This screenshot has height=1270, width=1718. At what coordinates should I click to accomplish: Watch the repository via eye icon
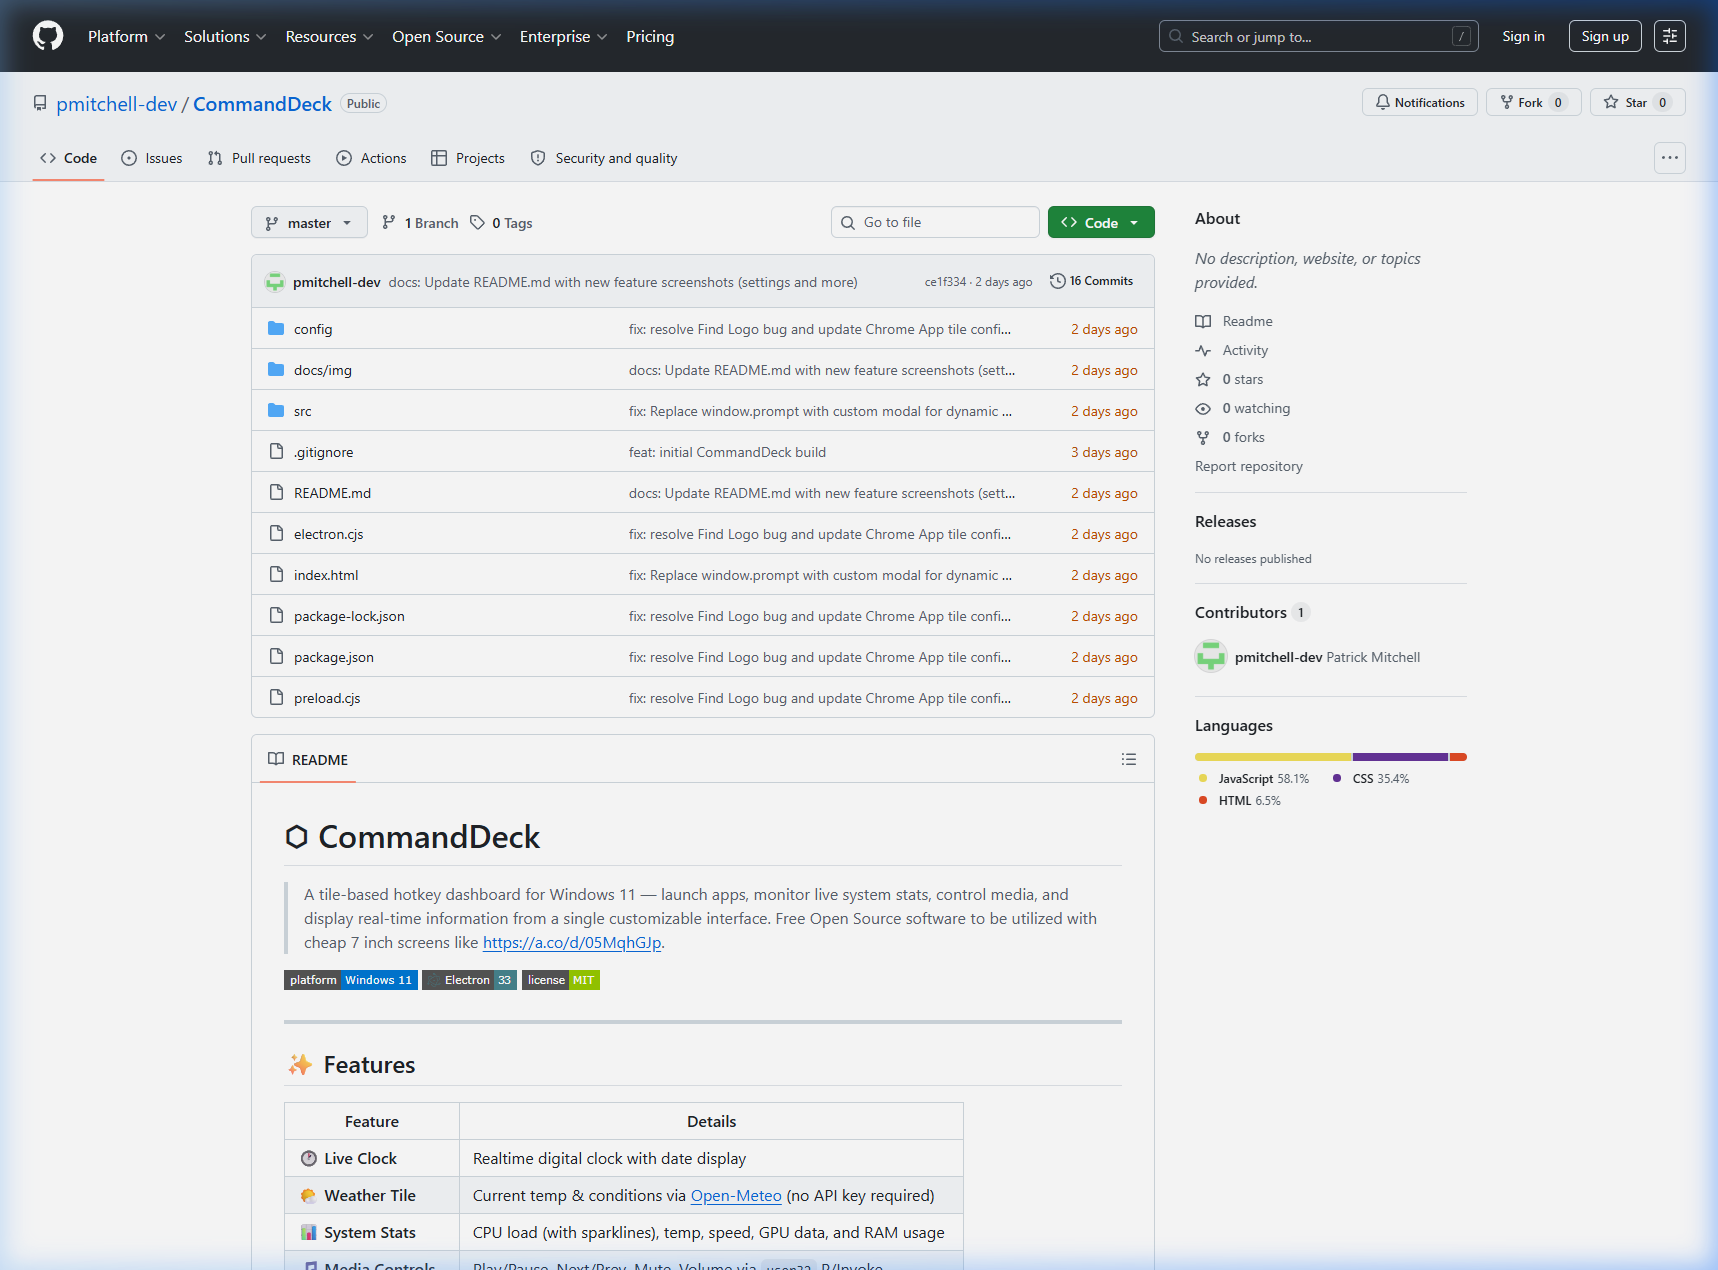(x=1202, y=408)
